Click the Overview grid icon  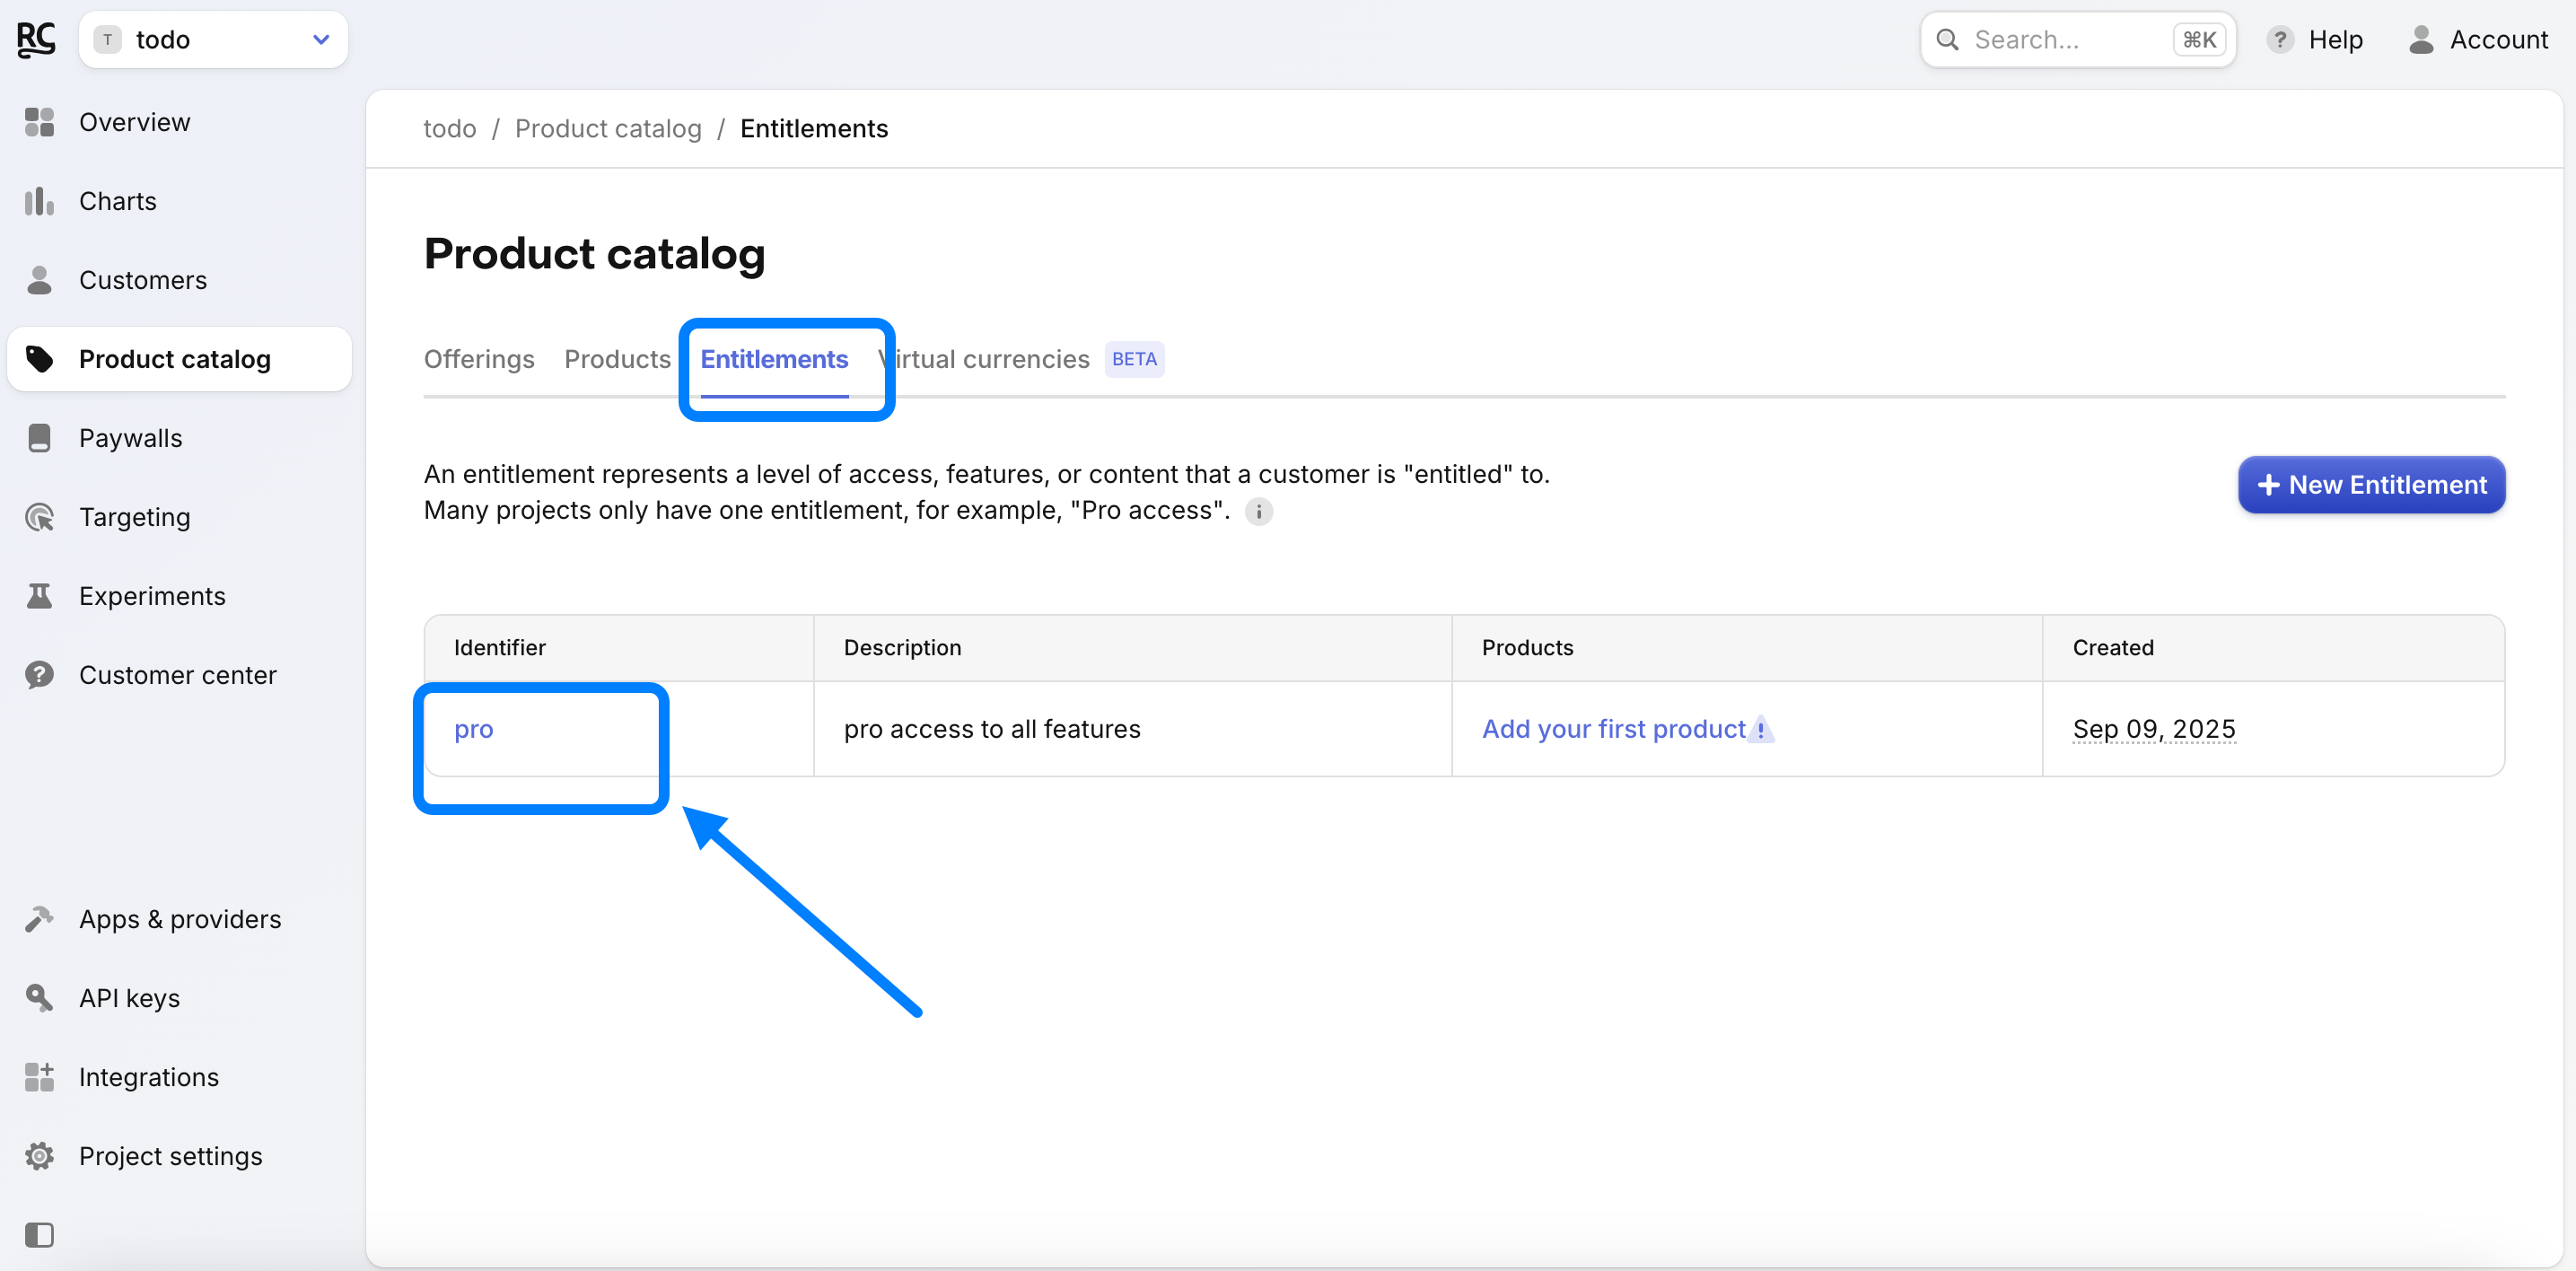click(39, 122)
